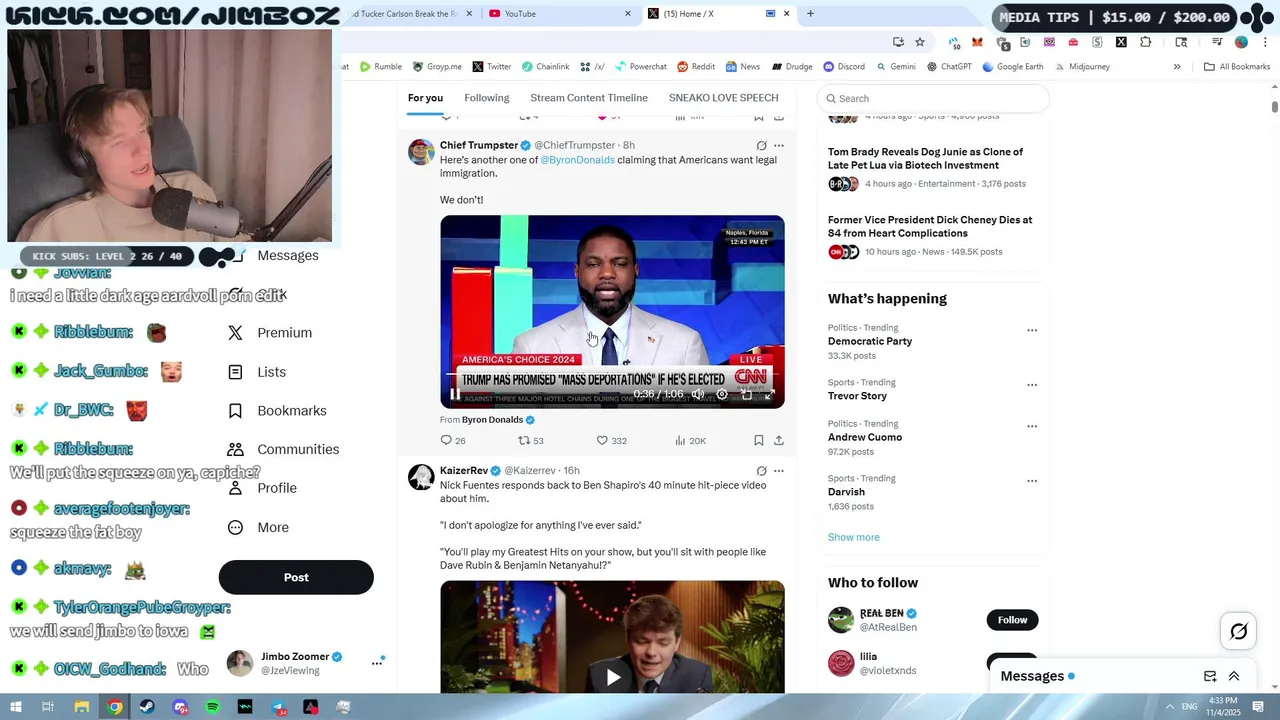
Task: Expand the CNN video to fullscreen
Action: pos(769,394)
